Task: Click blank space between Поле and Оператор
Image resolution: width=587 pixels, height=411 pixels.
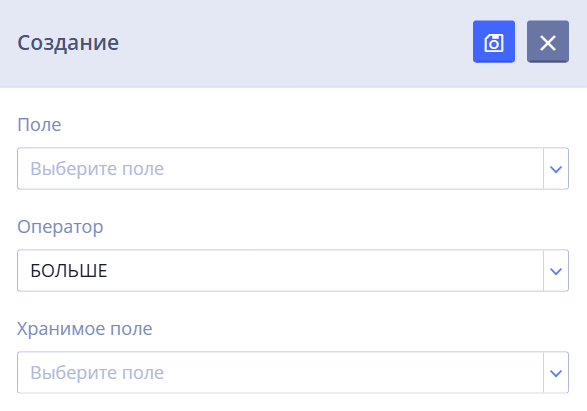Action: pos(293,203)
